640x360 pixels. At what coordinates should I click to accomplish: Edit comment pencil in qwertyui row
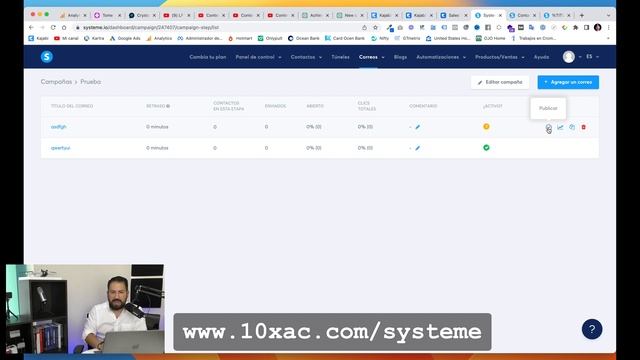[x=418, y=148]
